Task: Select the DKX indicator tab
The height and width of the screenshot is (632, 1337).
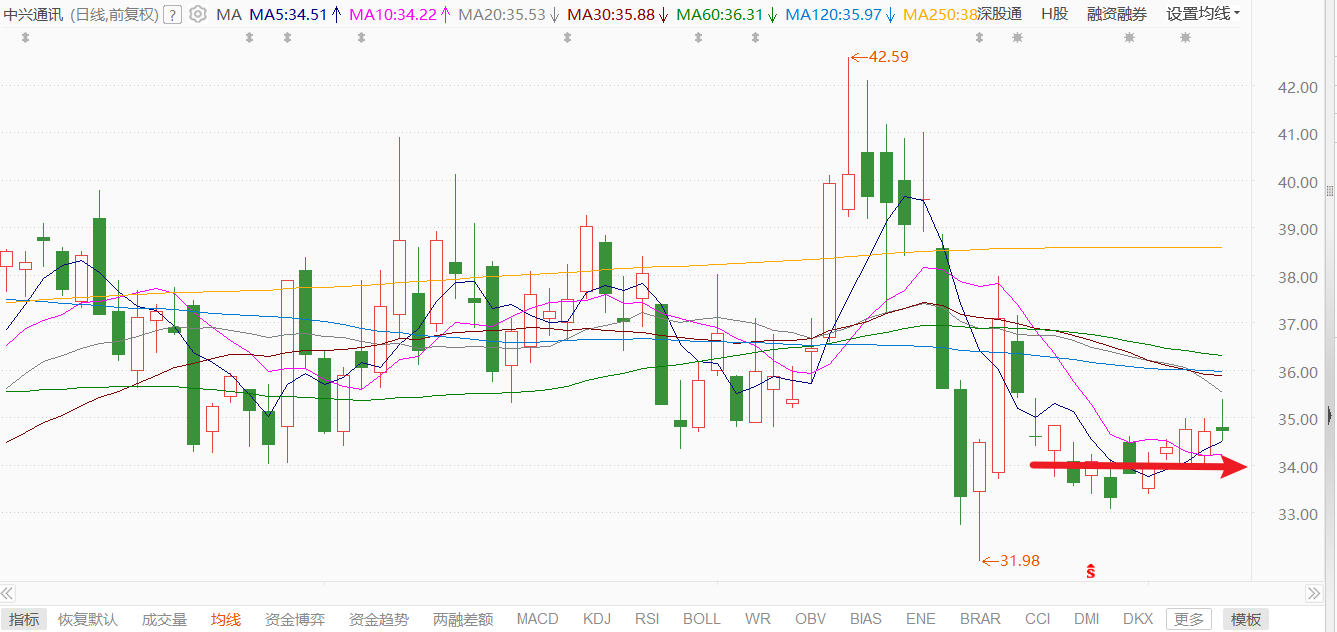Action: pyautogui.click(x=1138, y=619)
